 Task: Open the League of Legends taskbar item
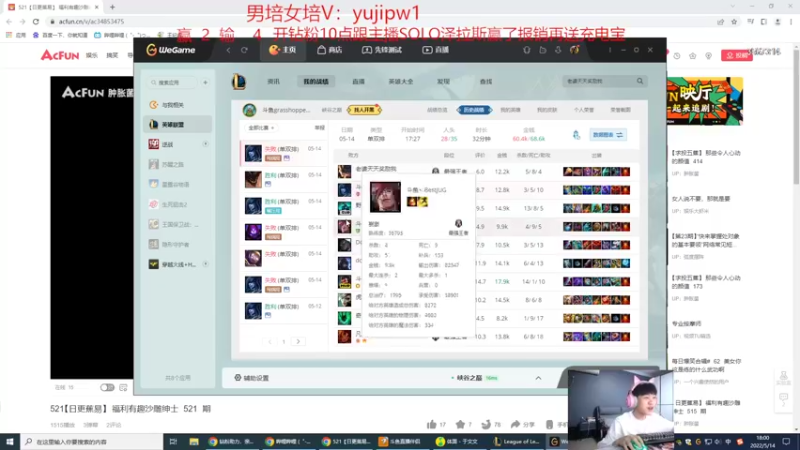(516, 442)
